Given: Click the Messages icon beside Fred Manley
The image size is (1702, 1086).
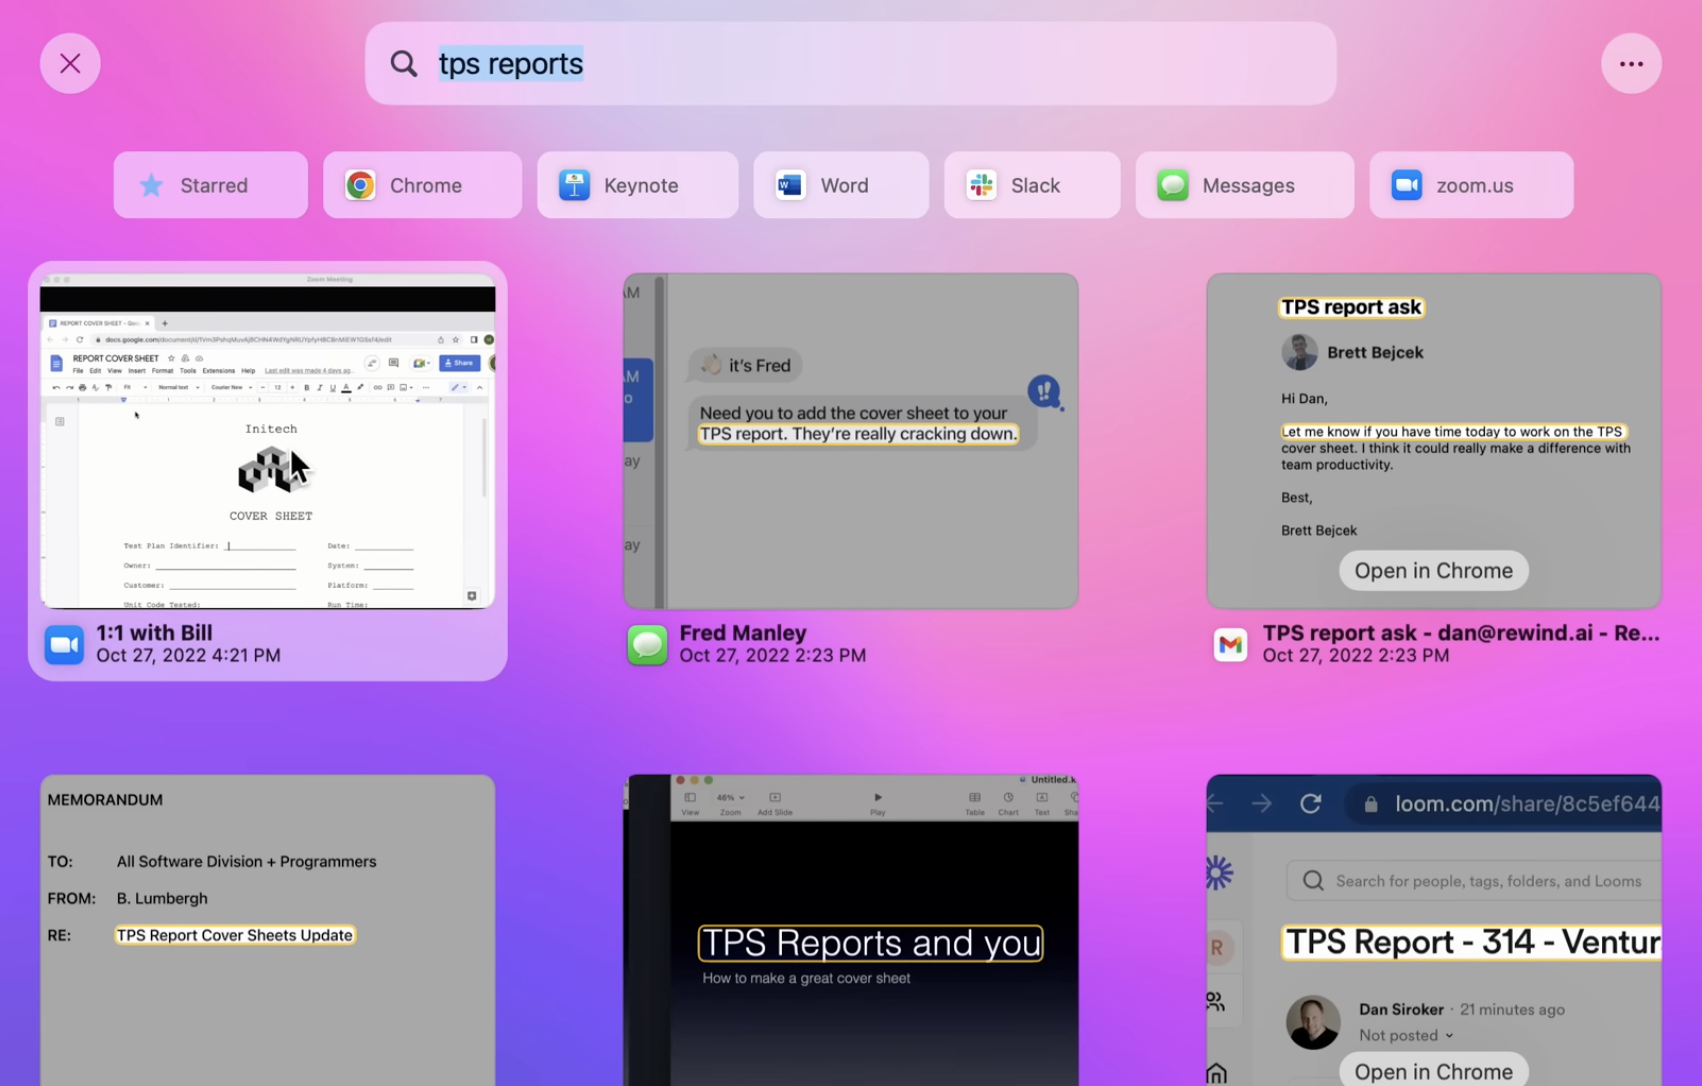Looking at the screenshot, I should coord(647,645).
